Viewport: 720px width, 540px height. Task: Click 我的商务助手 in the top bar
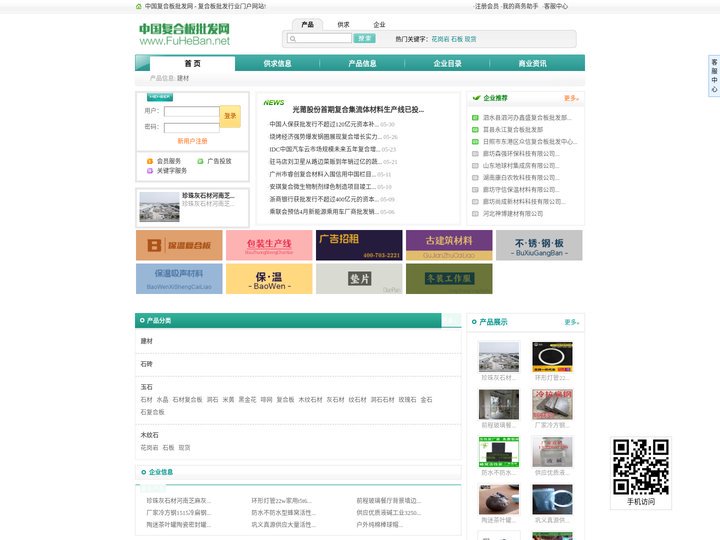click(x=520, y=6)
